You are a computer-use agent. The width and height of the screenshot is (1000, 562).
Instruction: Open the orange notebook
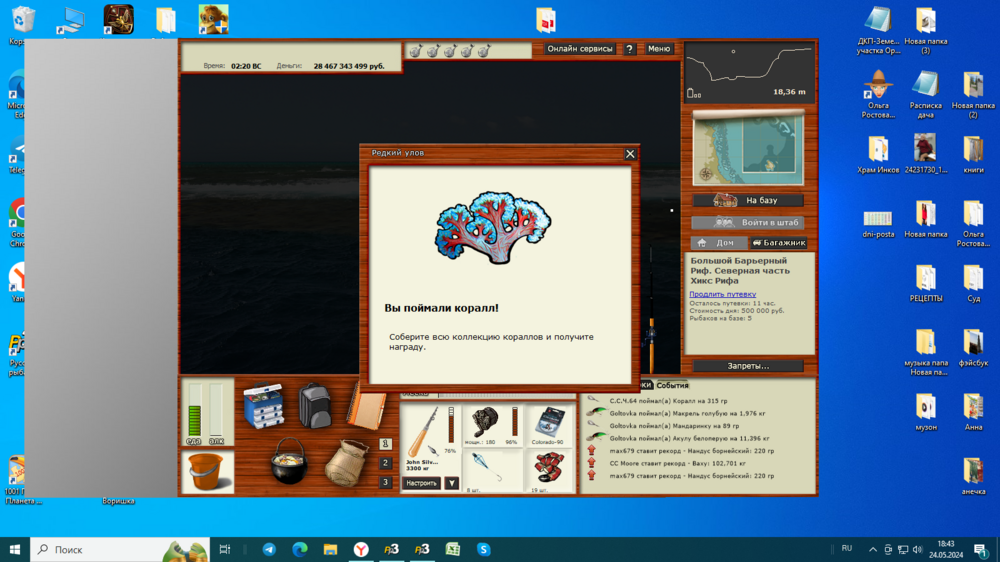(365, 406)
